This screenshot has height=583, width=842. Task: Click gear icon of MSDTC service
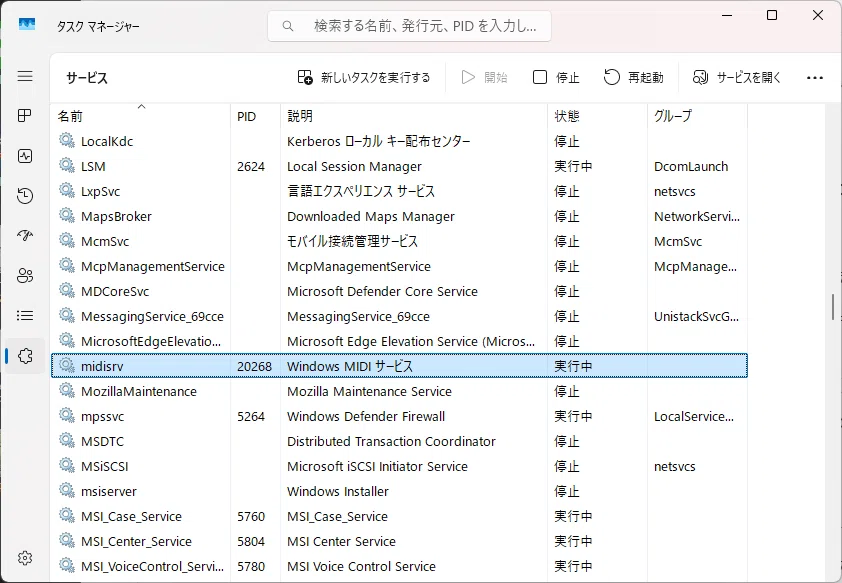coord(67,440)
